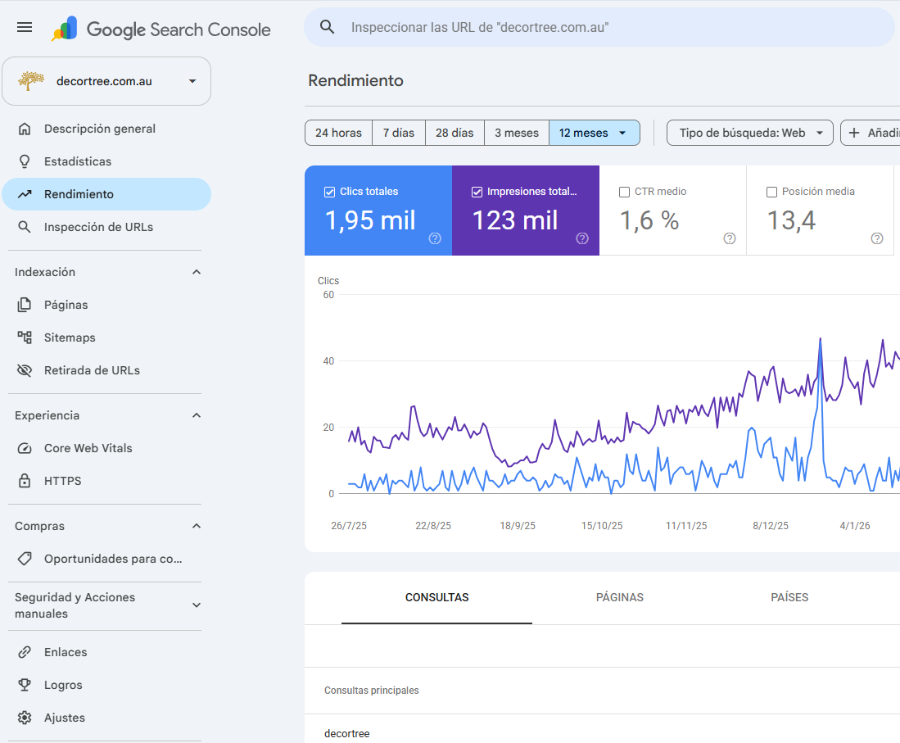Open Sitemaps page
Screen dimensions: 900x743
pyautogui.click(x=107, y=338)
